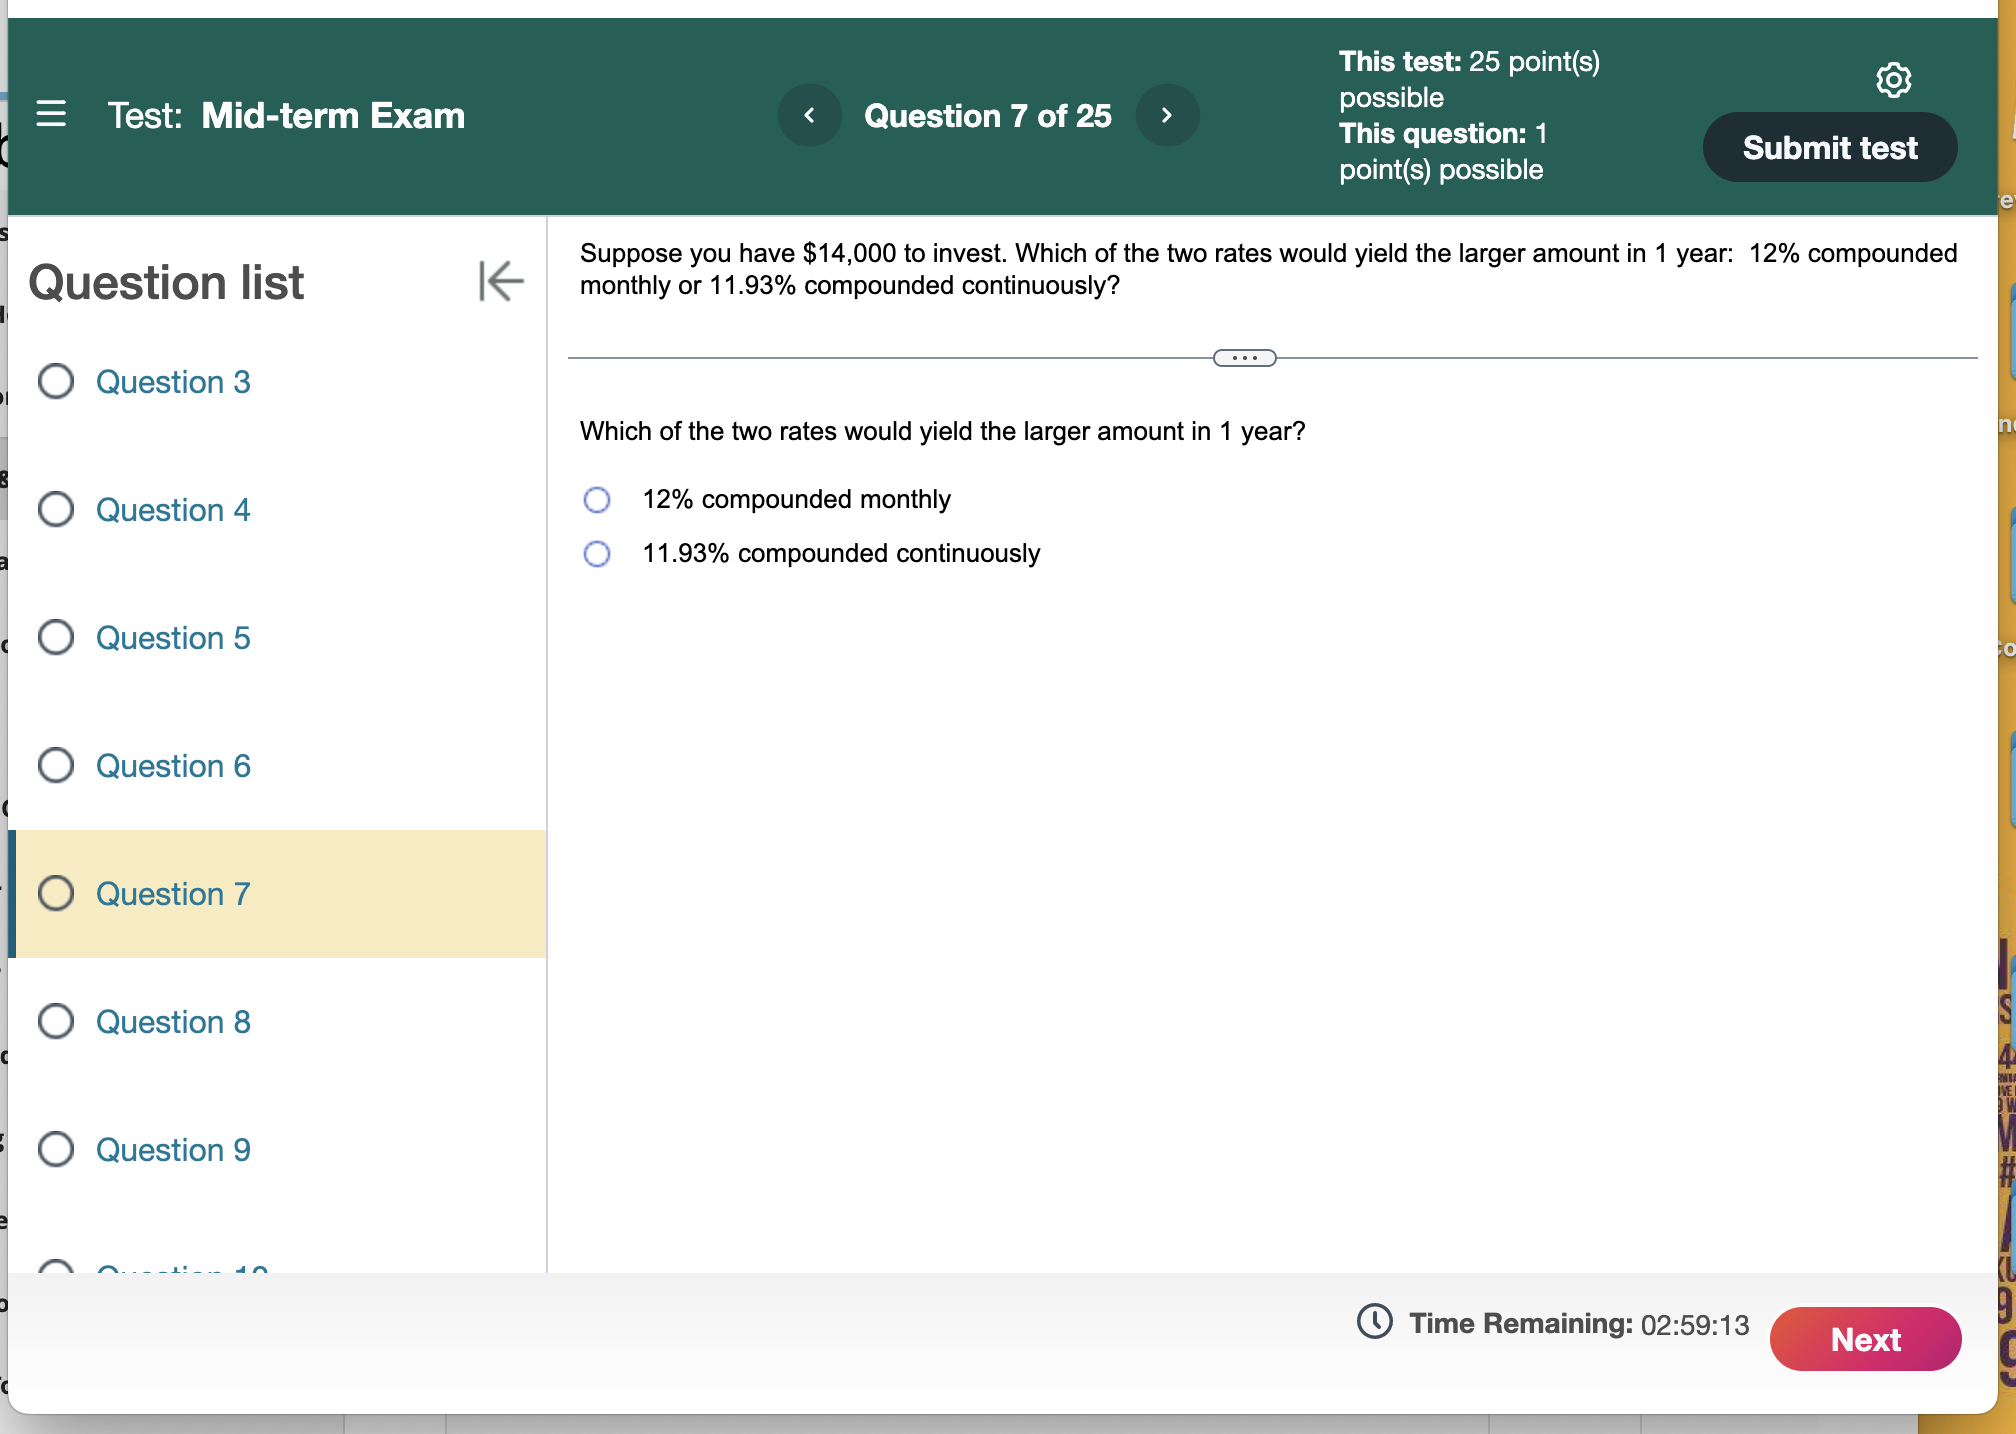The height and width of the screenshot is (1434, 2016).
Task: Open the hamburger menu icon
Action: point(51,114)
